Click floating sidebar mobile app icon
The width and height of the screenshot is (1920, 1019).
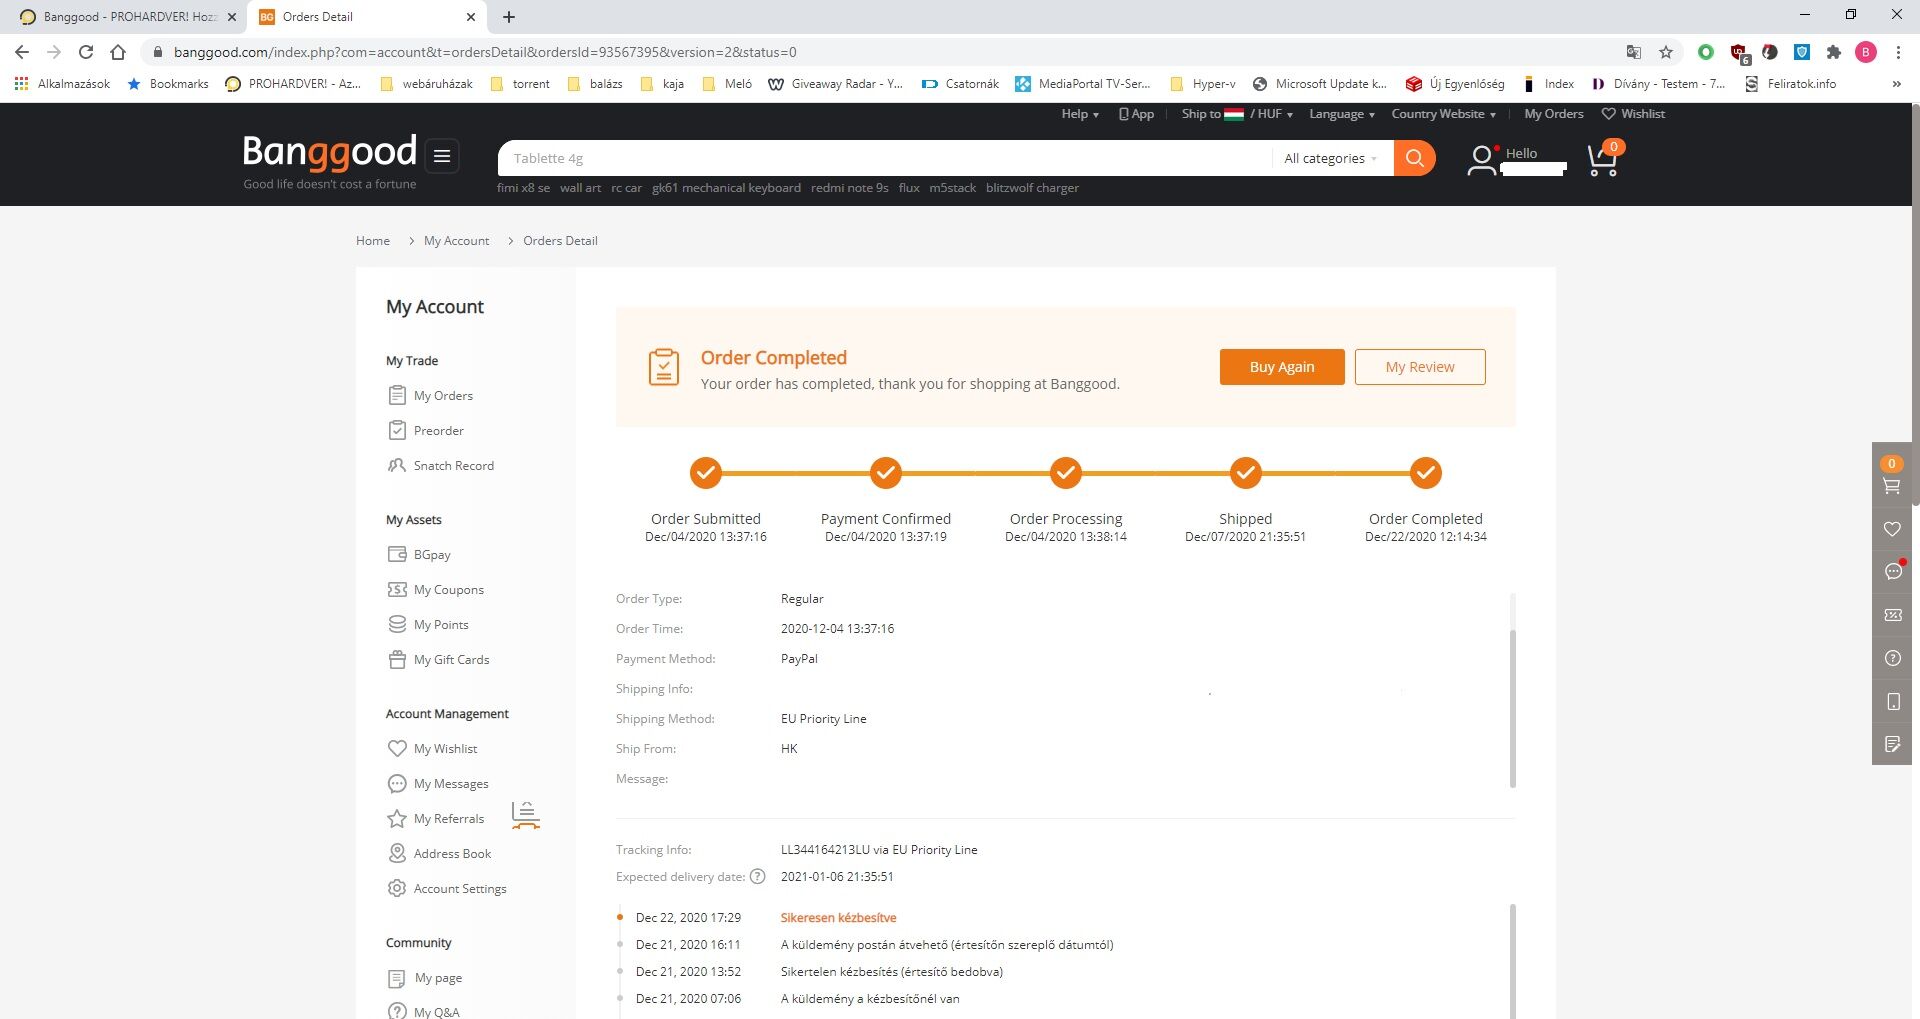1891,701
